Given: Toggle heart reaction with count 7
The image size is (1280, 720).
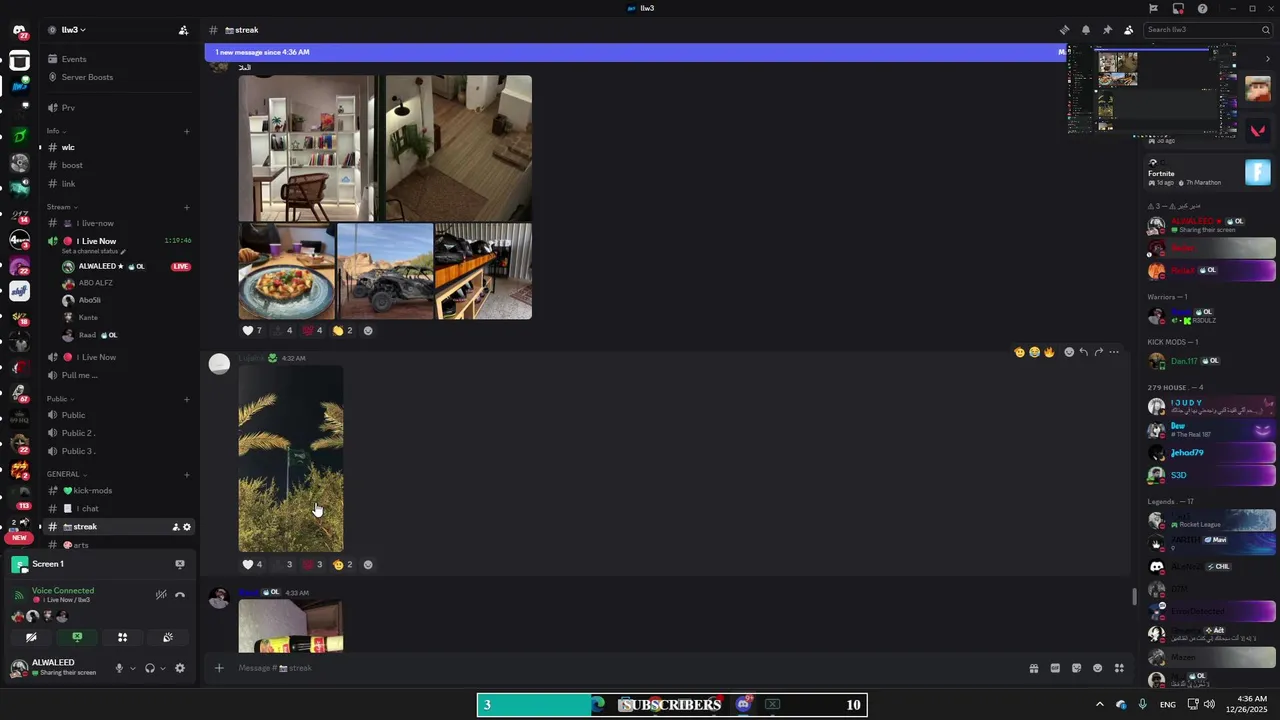Looking at the screenshot, I should click(252, 330).
